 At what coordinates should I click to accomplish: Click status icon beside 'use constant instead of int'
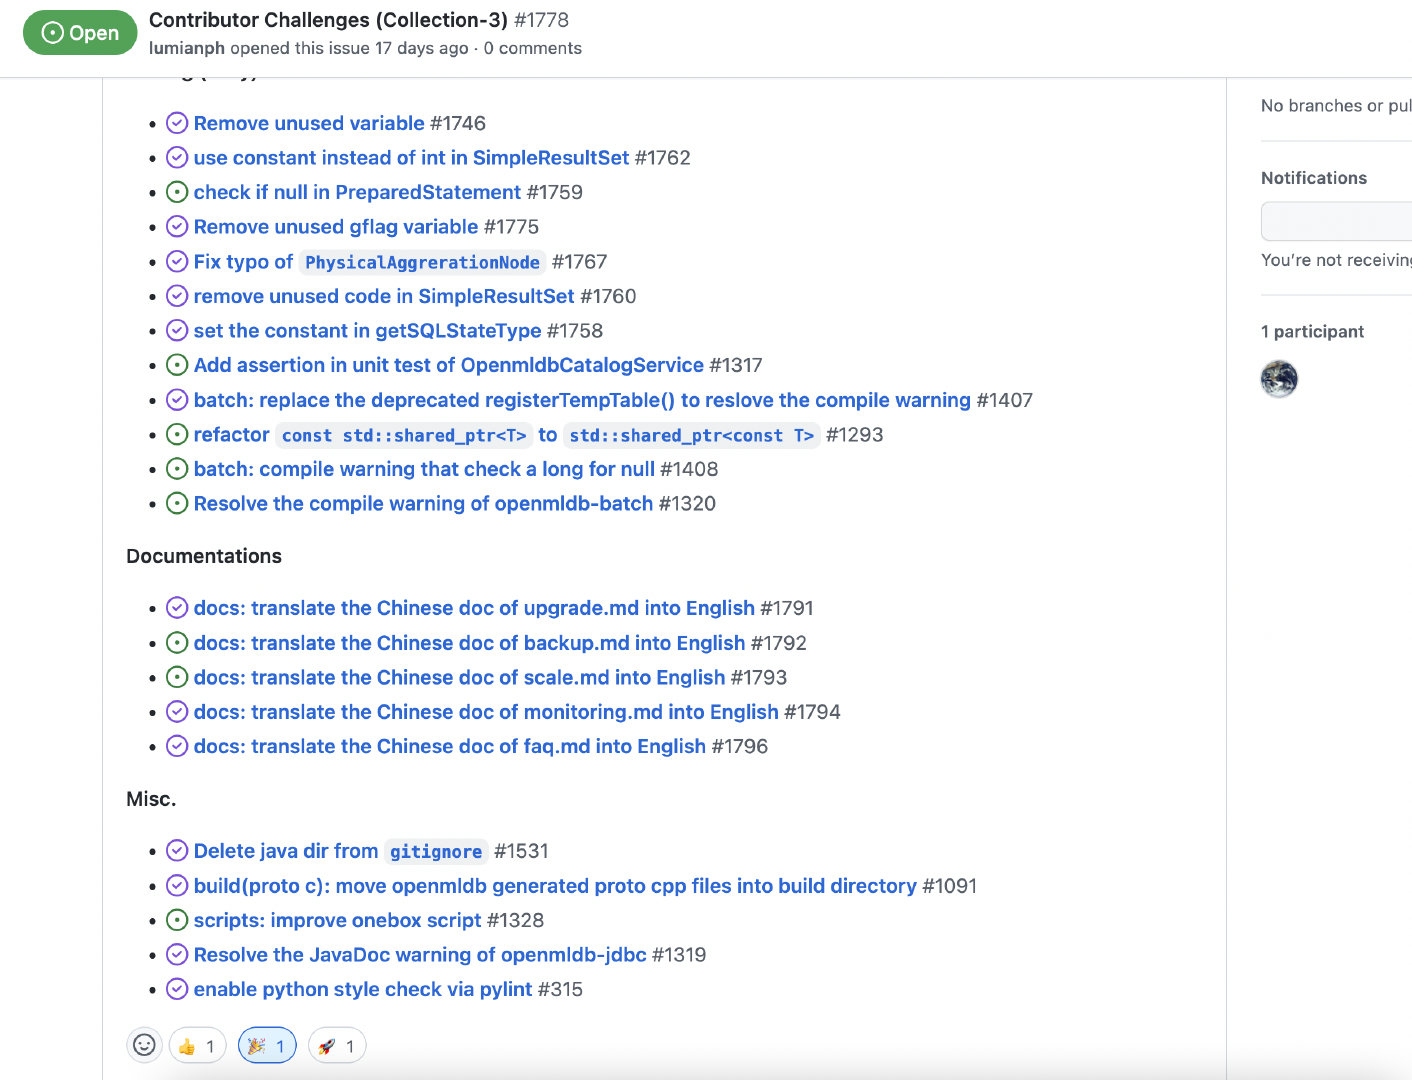click(x=177, y=158)
